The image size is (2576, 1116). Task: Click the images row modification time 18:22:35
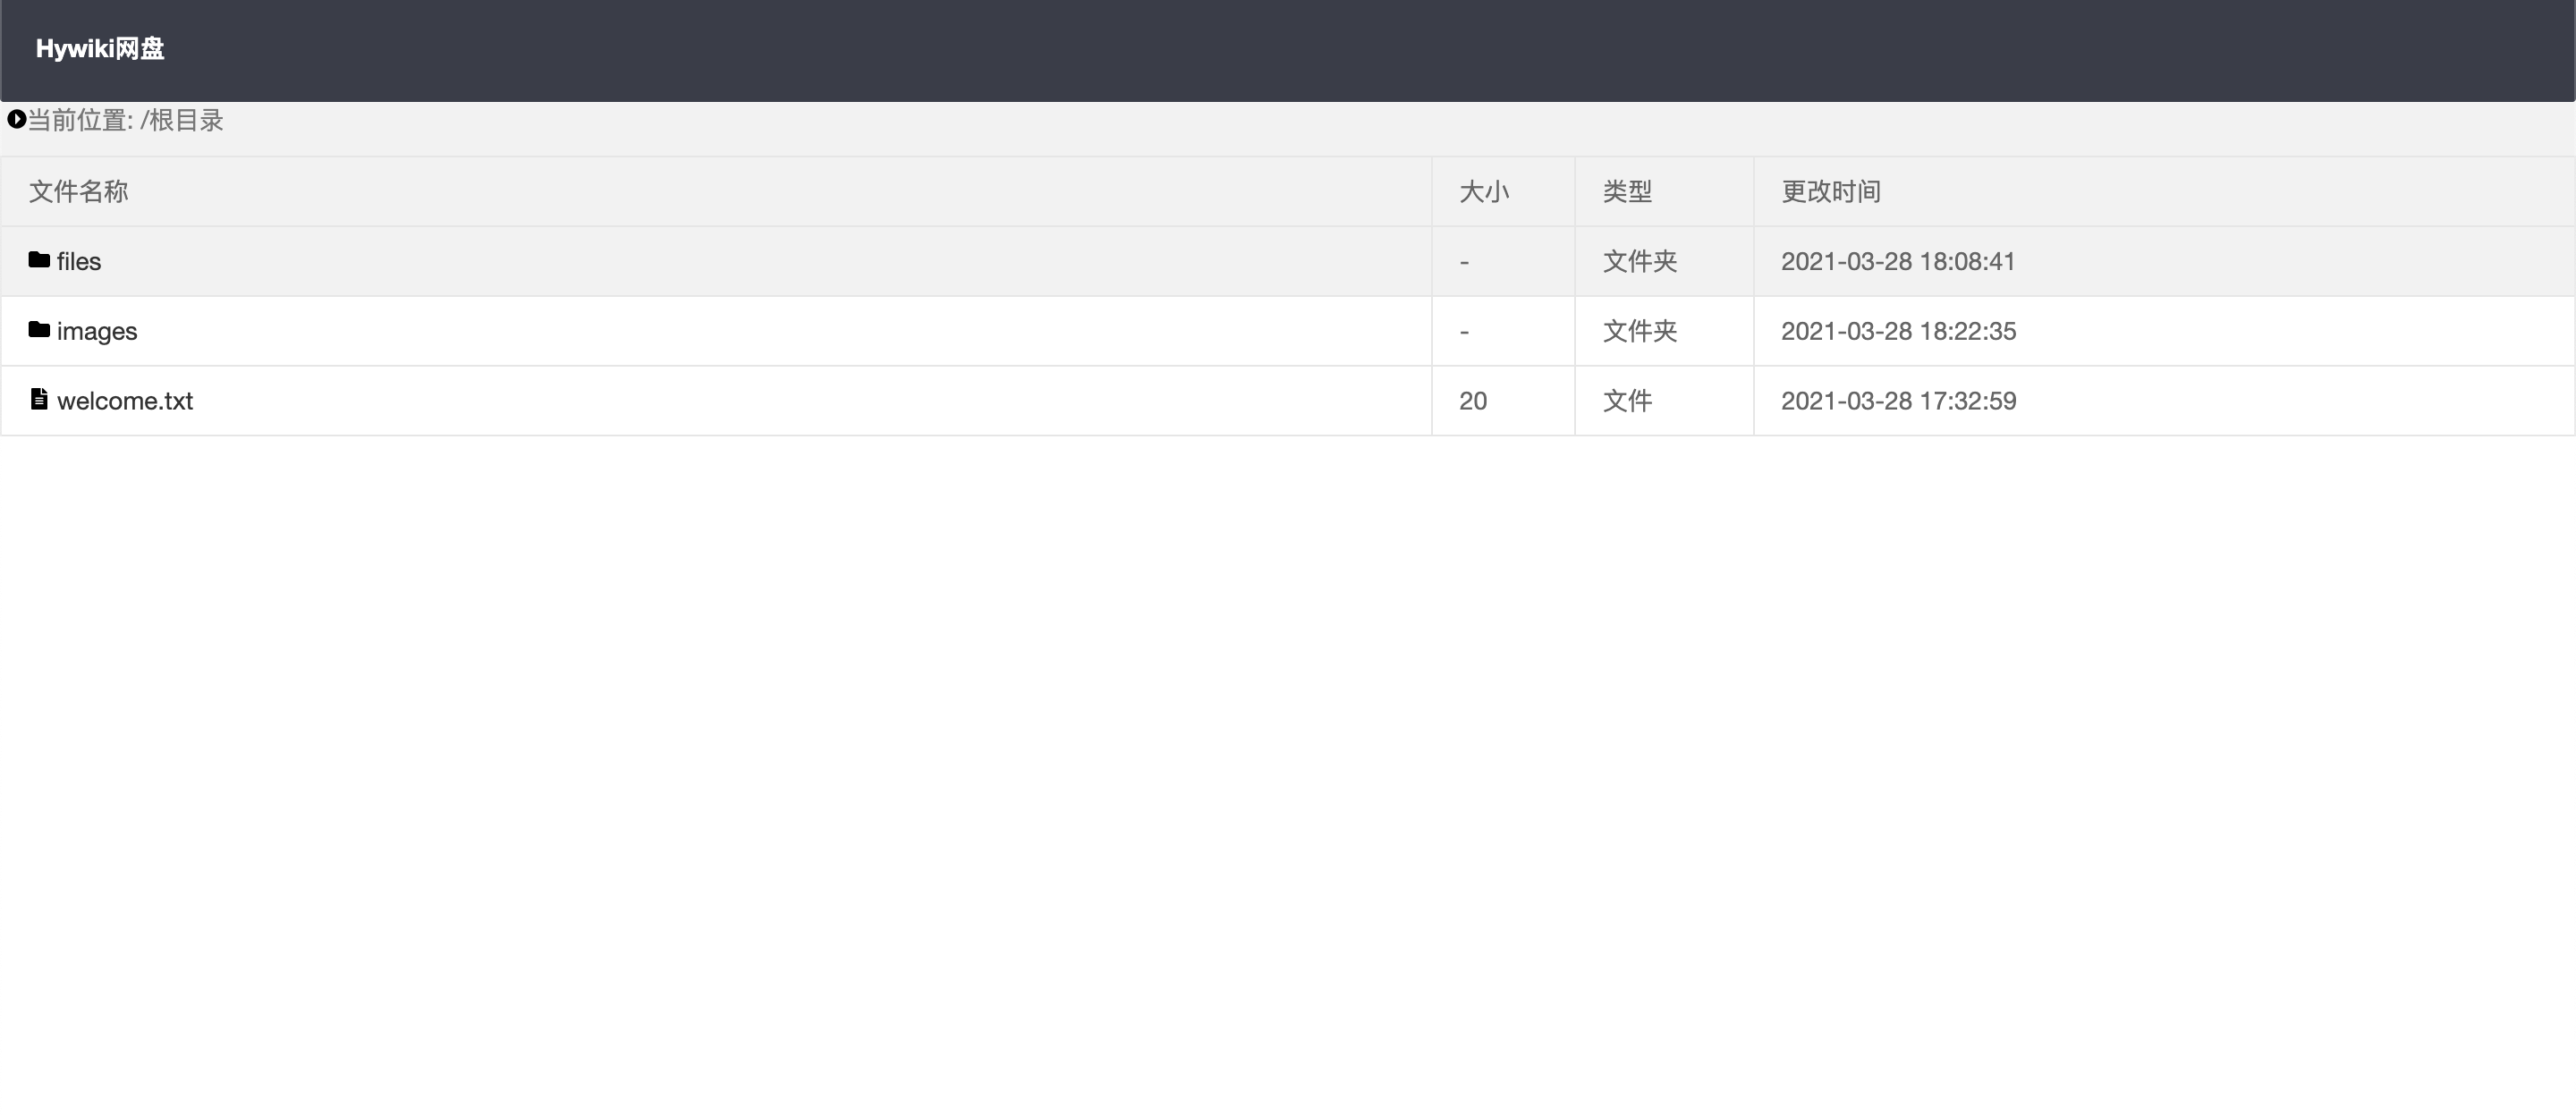coord(1898,332)
